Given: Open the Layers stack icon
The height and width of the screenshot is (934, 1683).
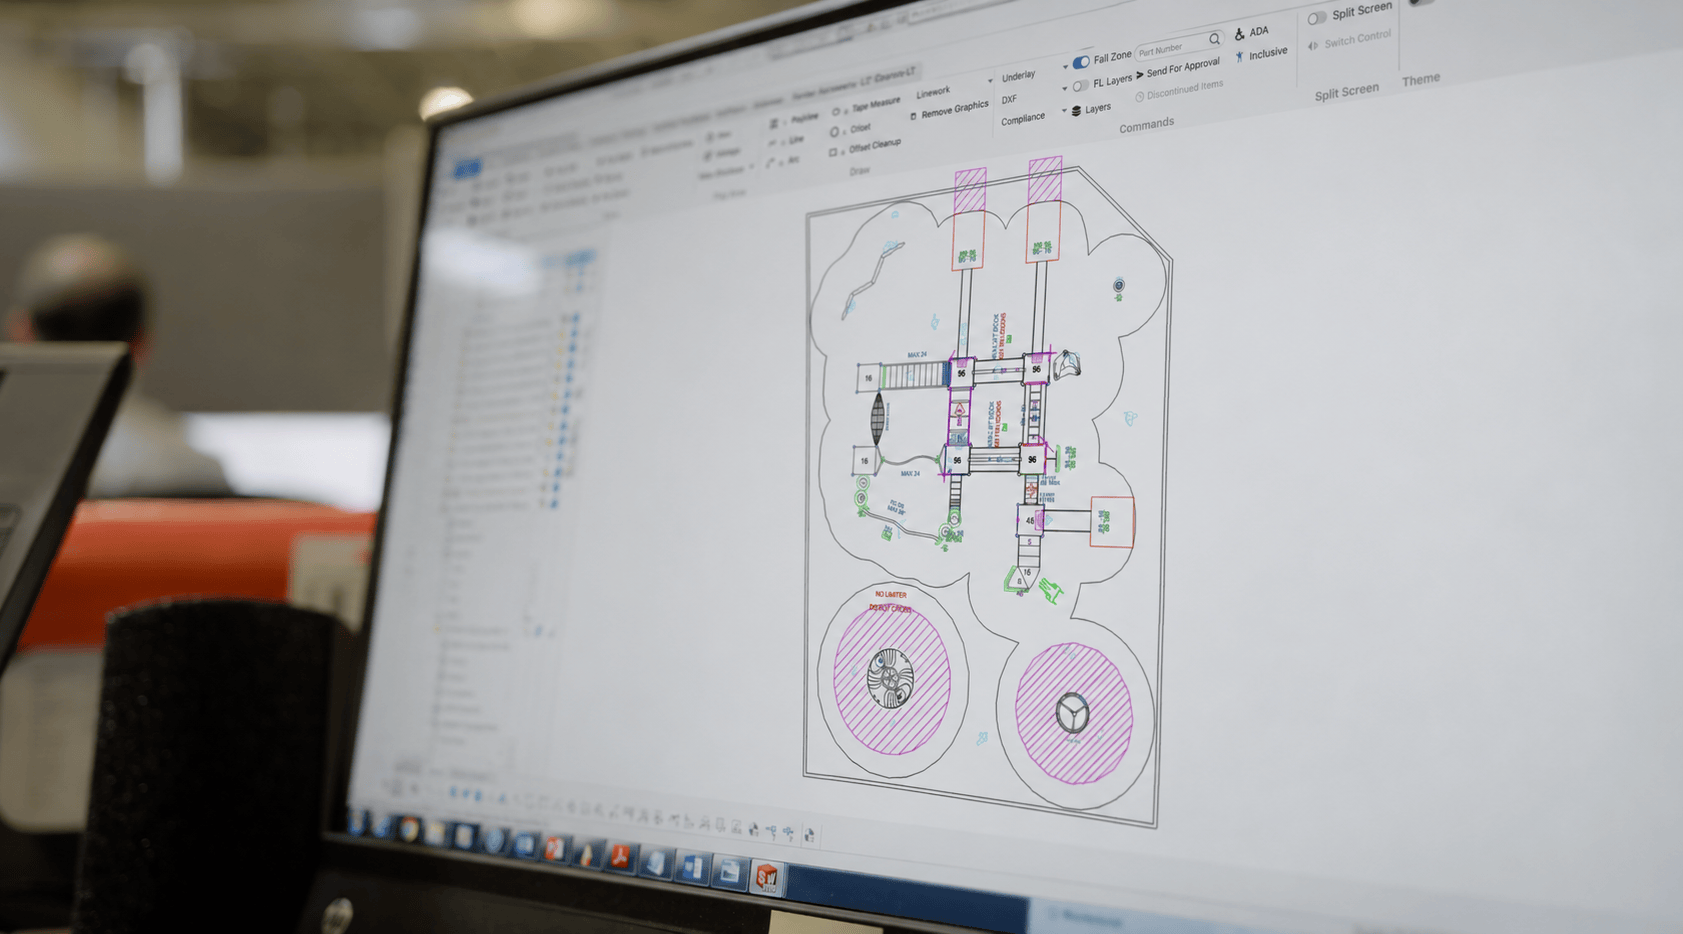Looking at the screenshot, I should (1077, 110).
